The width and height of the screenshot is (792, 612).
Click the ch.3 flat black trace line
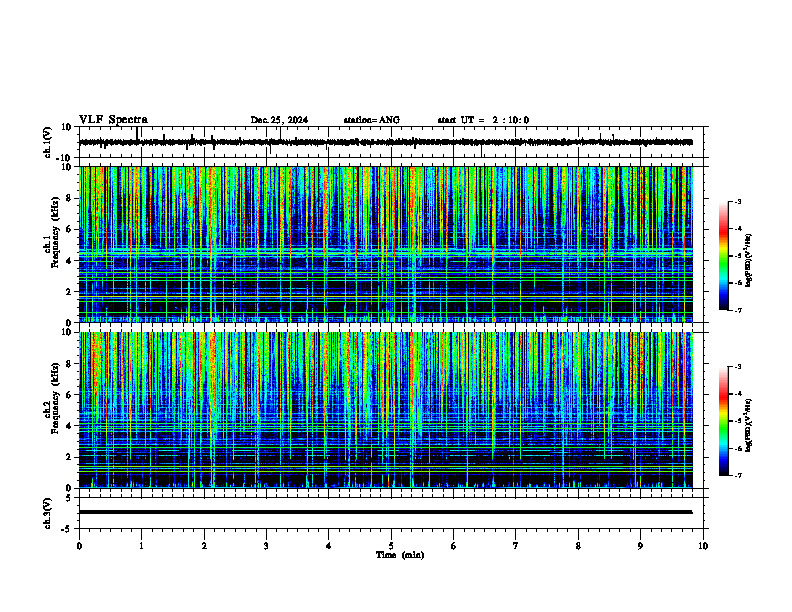(x=385, y=512)
